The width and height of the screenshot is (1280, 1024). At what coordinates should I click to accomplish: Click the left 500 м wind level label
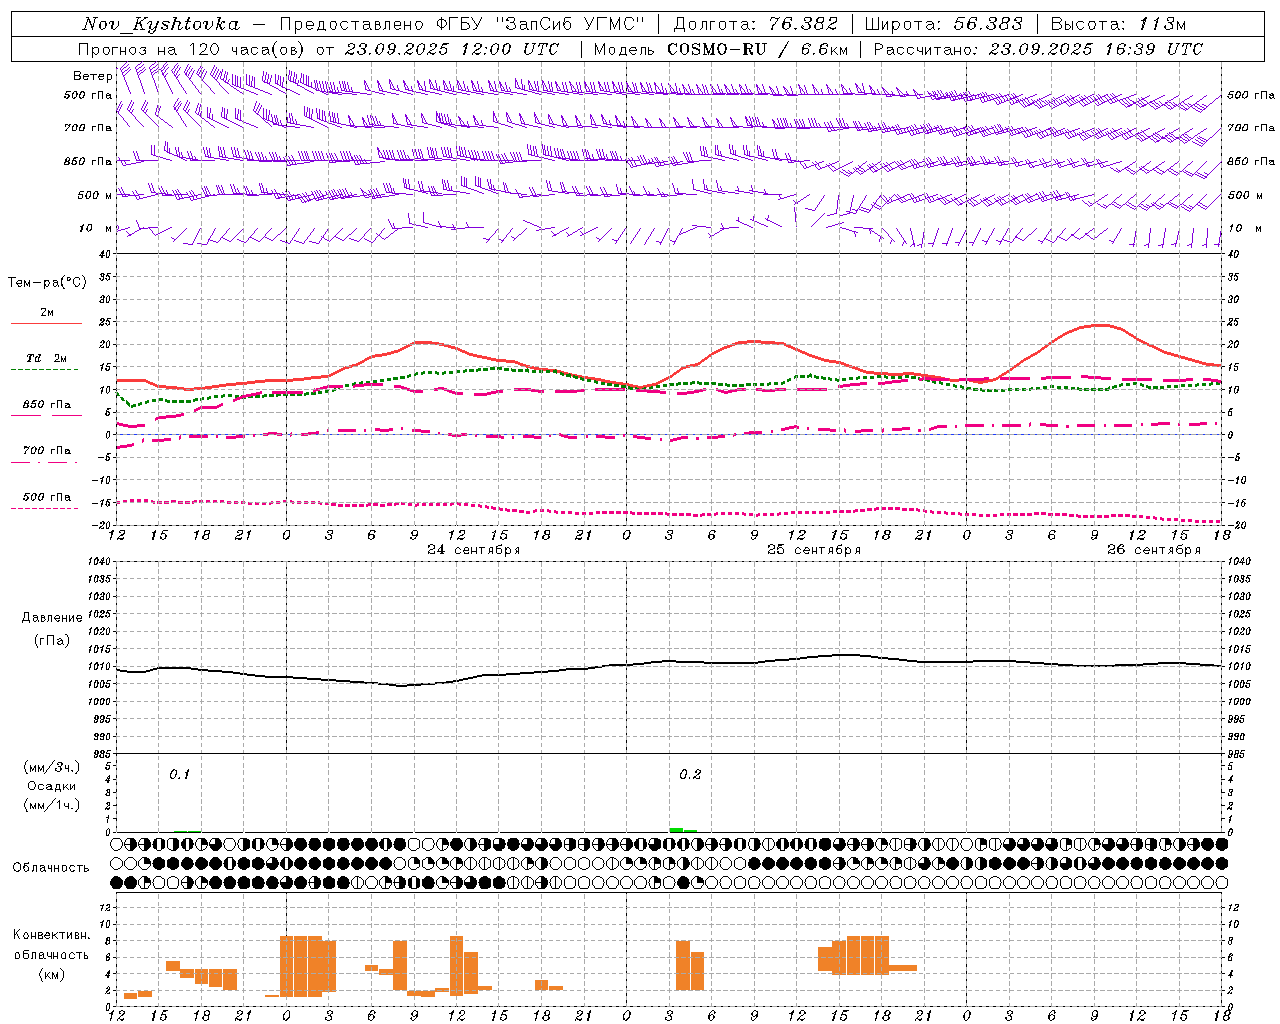[x=95, y=195]
